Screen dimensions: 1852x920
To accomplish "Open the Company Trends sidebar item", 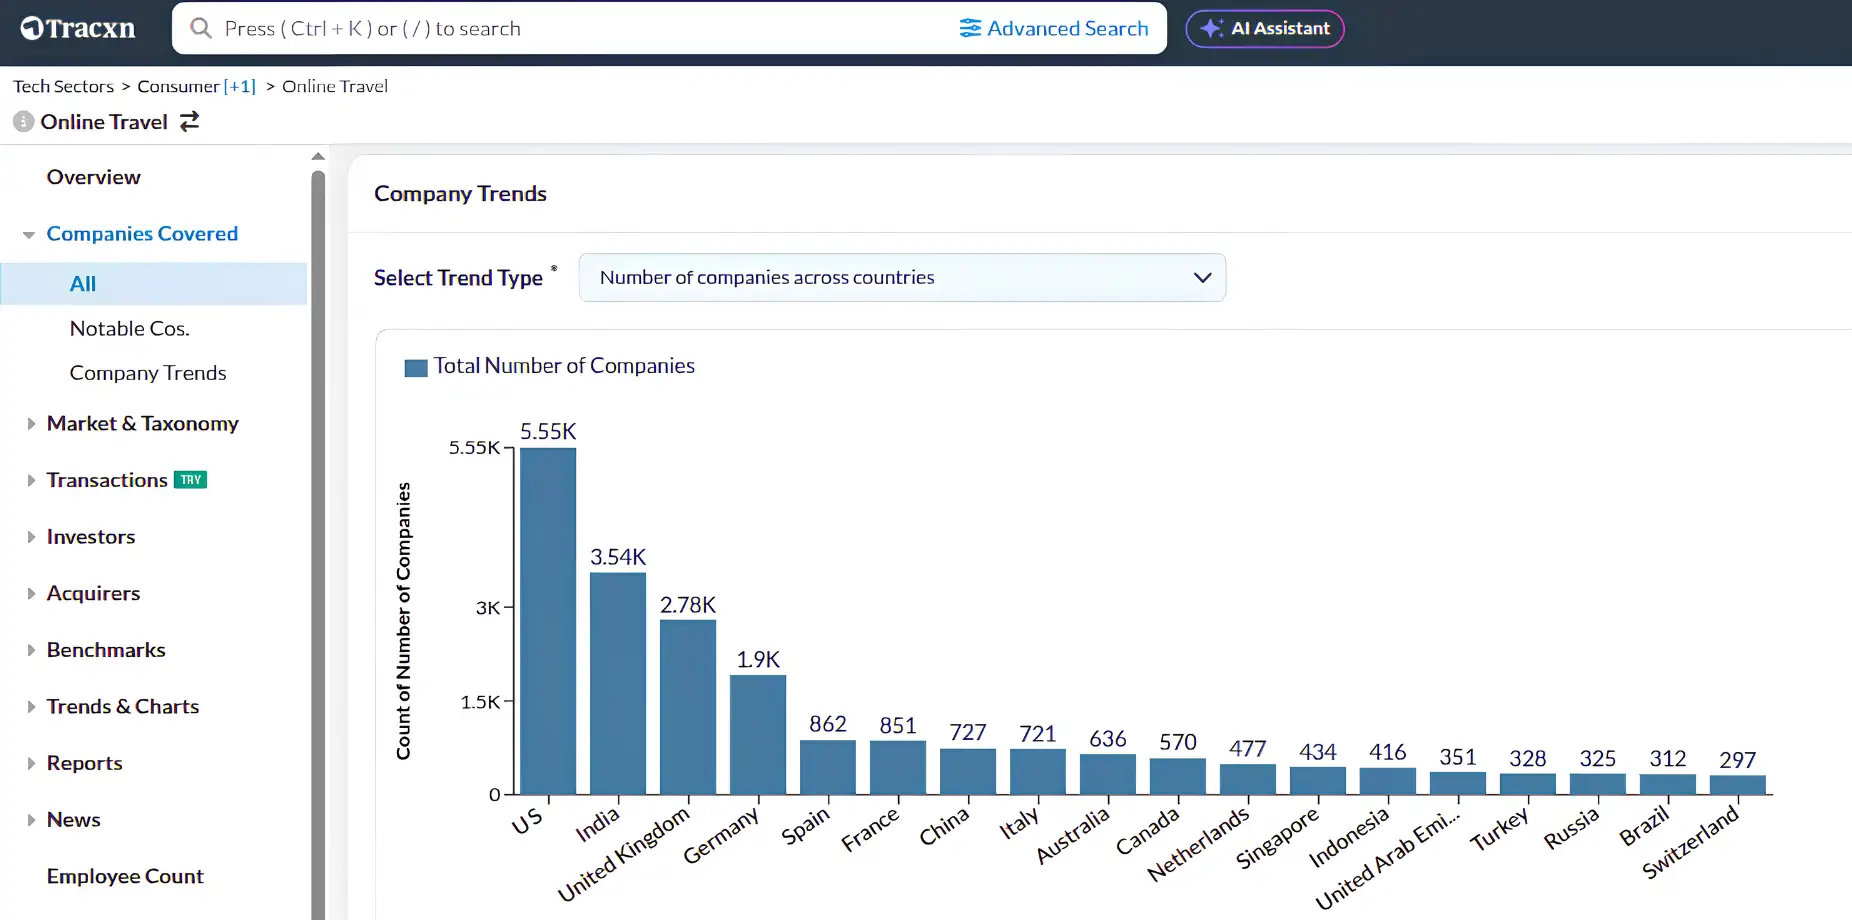I will click(x=148, y=373).
